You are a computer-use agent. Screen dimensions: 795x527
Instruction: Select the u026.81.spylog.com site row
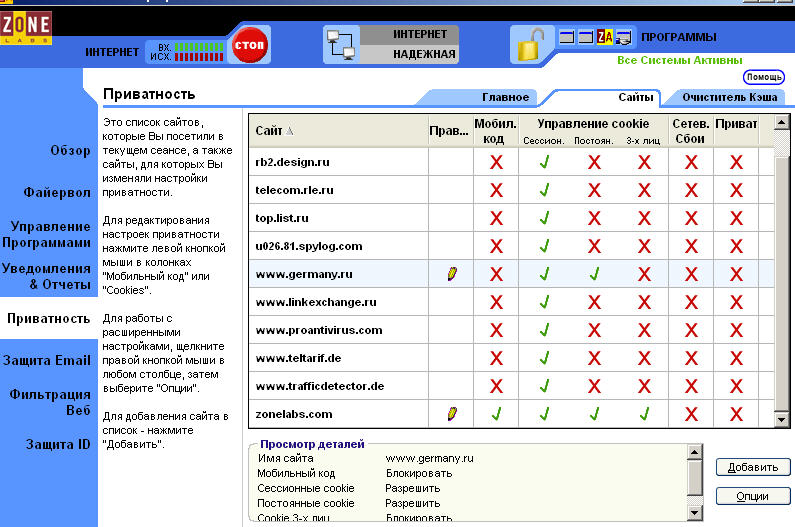[511, 246]
